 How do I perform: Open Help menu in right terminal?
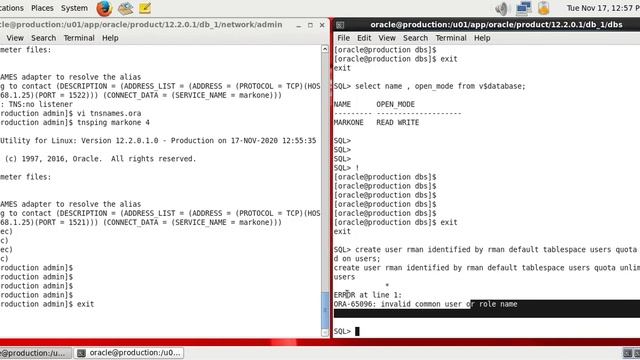482,38
